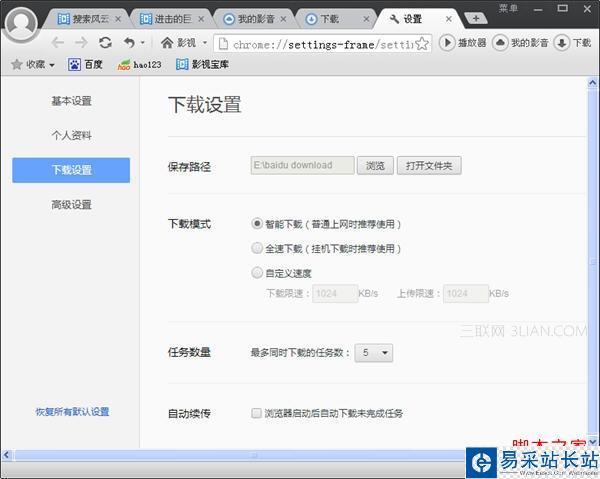Close the 我的影音 tab
This screenshot has width=600, height=479.
(x=284, y=19)
